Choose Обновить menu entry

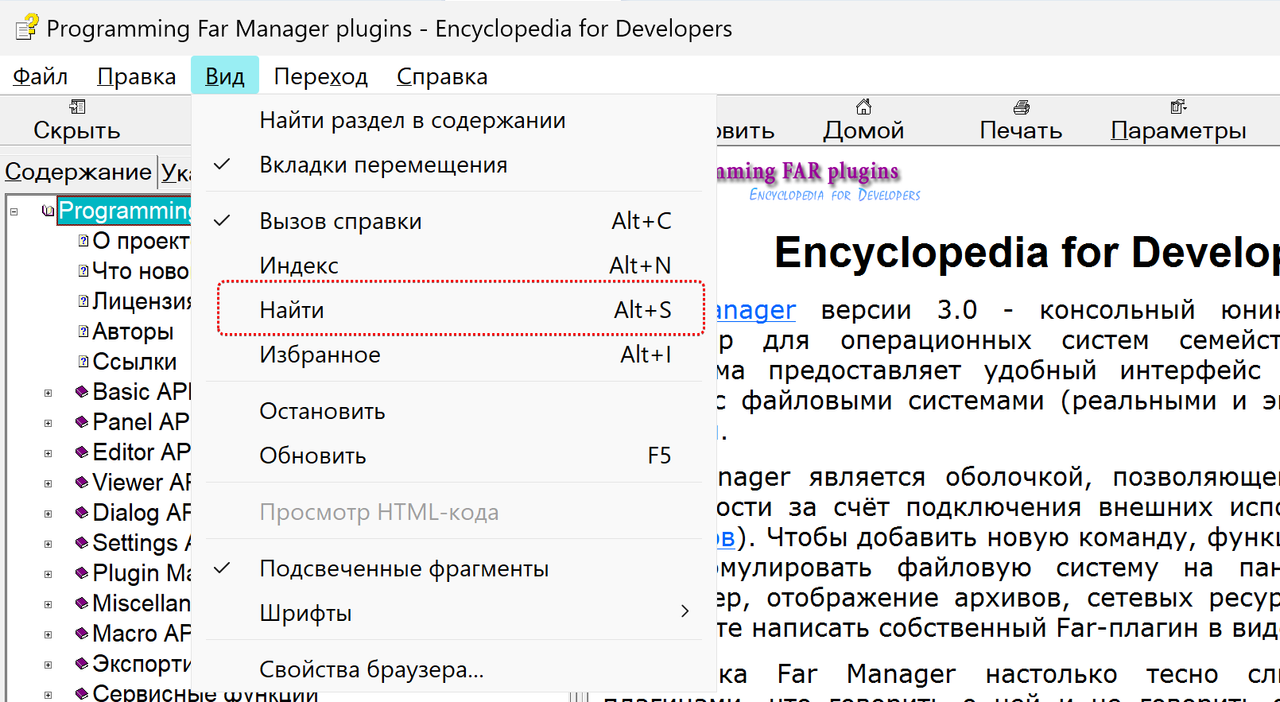point(454,456)
